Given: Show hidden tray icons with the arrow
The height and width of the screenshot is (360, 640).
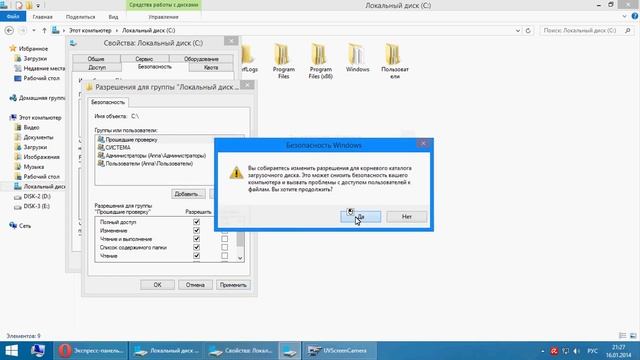Looking at the screenshot, I should [x=542, y=351].
